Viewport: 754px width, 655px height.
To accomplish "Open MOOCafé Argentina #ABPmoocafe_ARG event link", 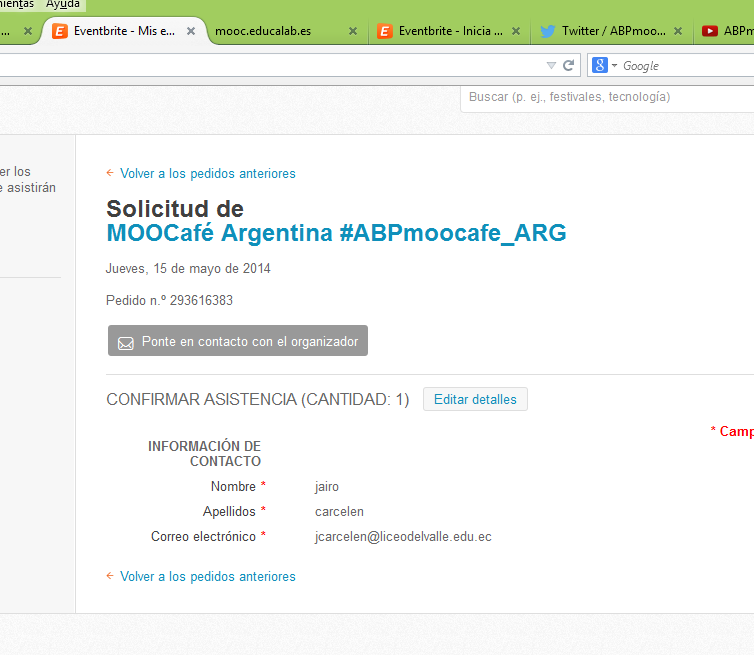I will 336,234.
